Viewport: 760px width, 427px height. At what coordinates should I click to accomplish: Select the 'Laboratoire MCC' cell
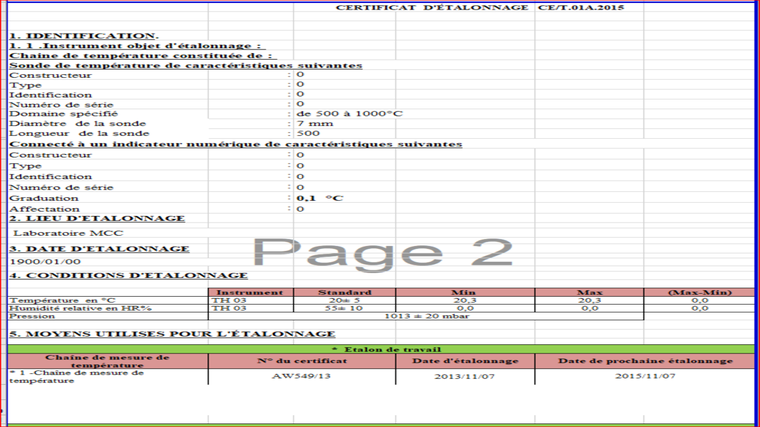55,233
